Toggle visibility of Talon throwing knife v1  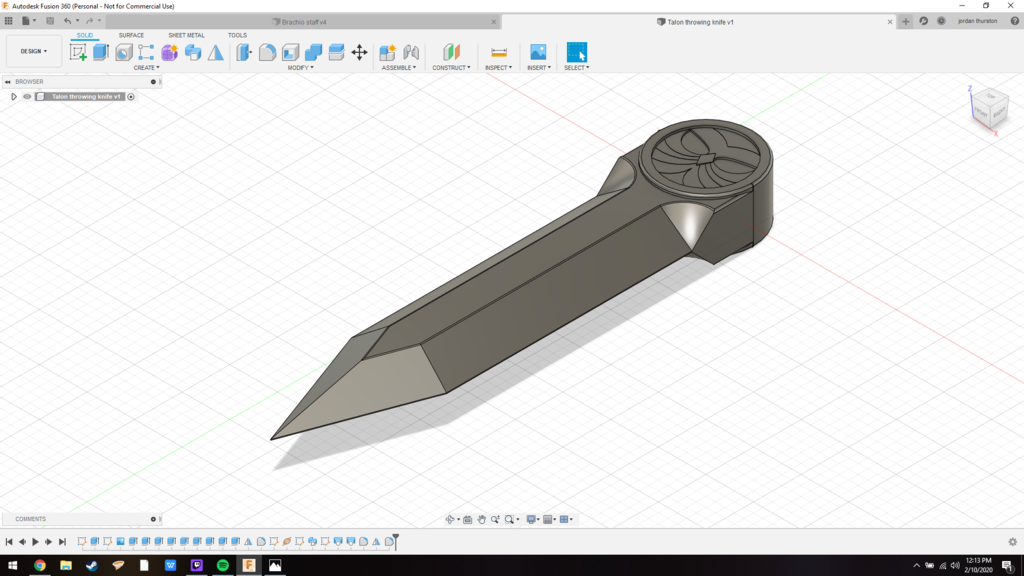click(27, 97)
